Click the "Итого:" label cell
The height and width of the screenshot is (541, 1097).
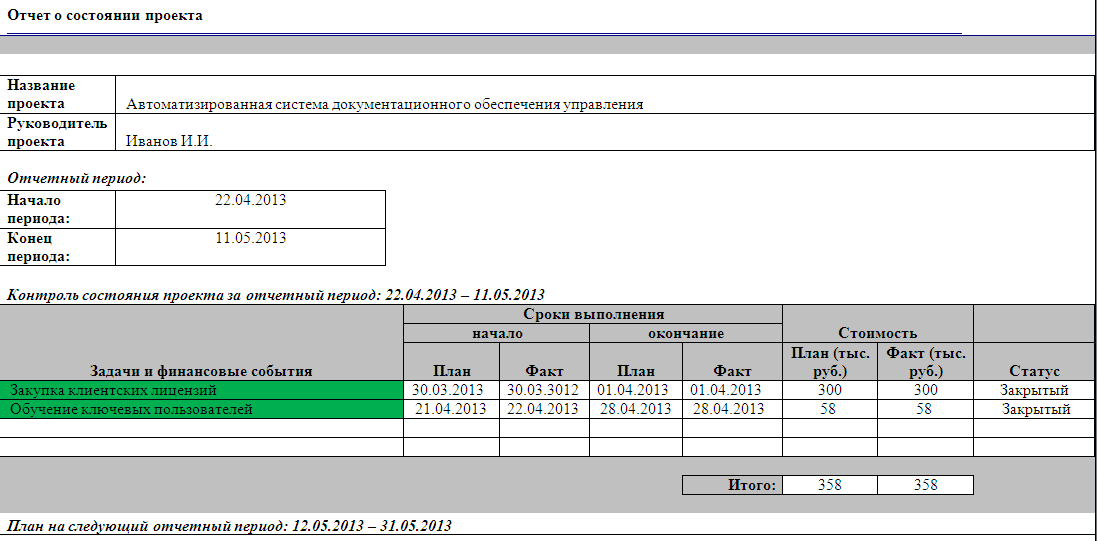click(x=732, y=485)
